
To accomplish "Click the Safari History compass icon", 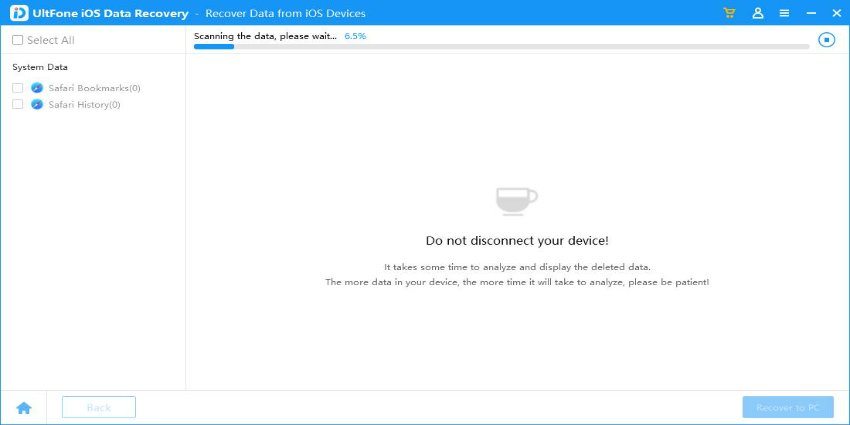I will tap(37, 104).
